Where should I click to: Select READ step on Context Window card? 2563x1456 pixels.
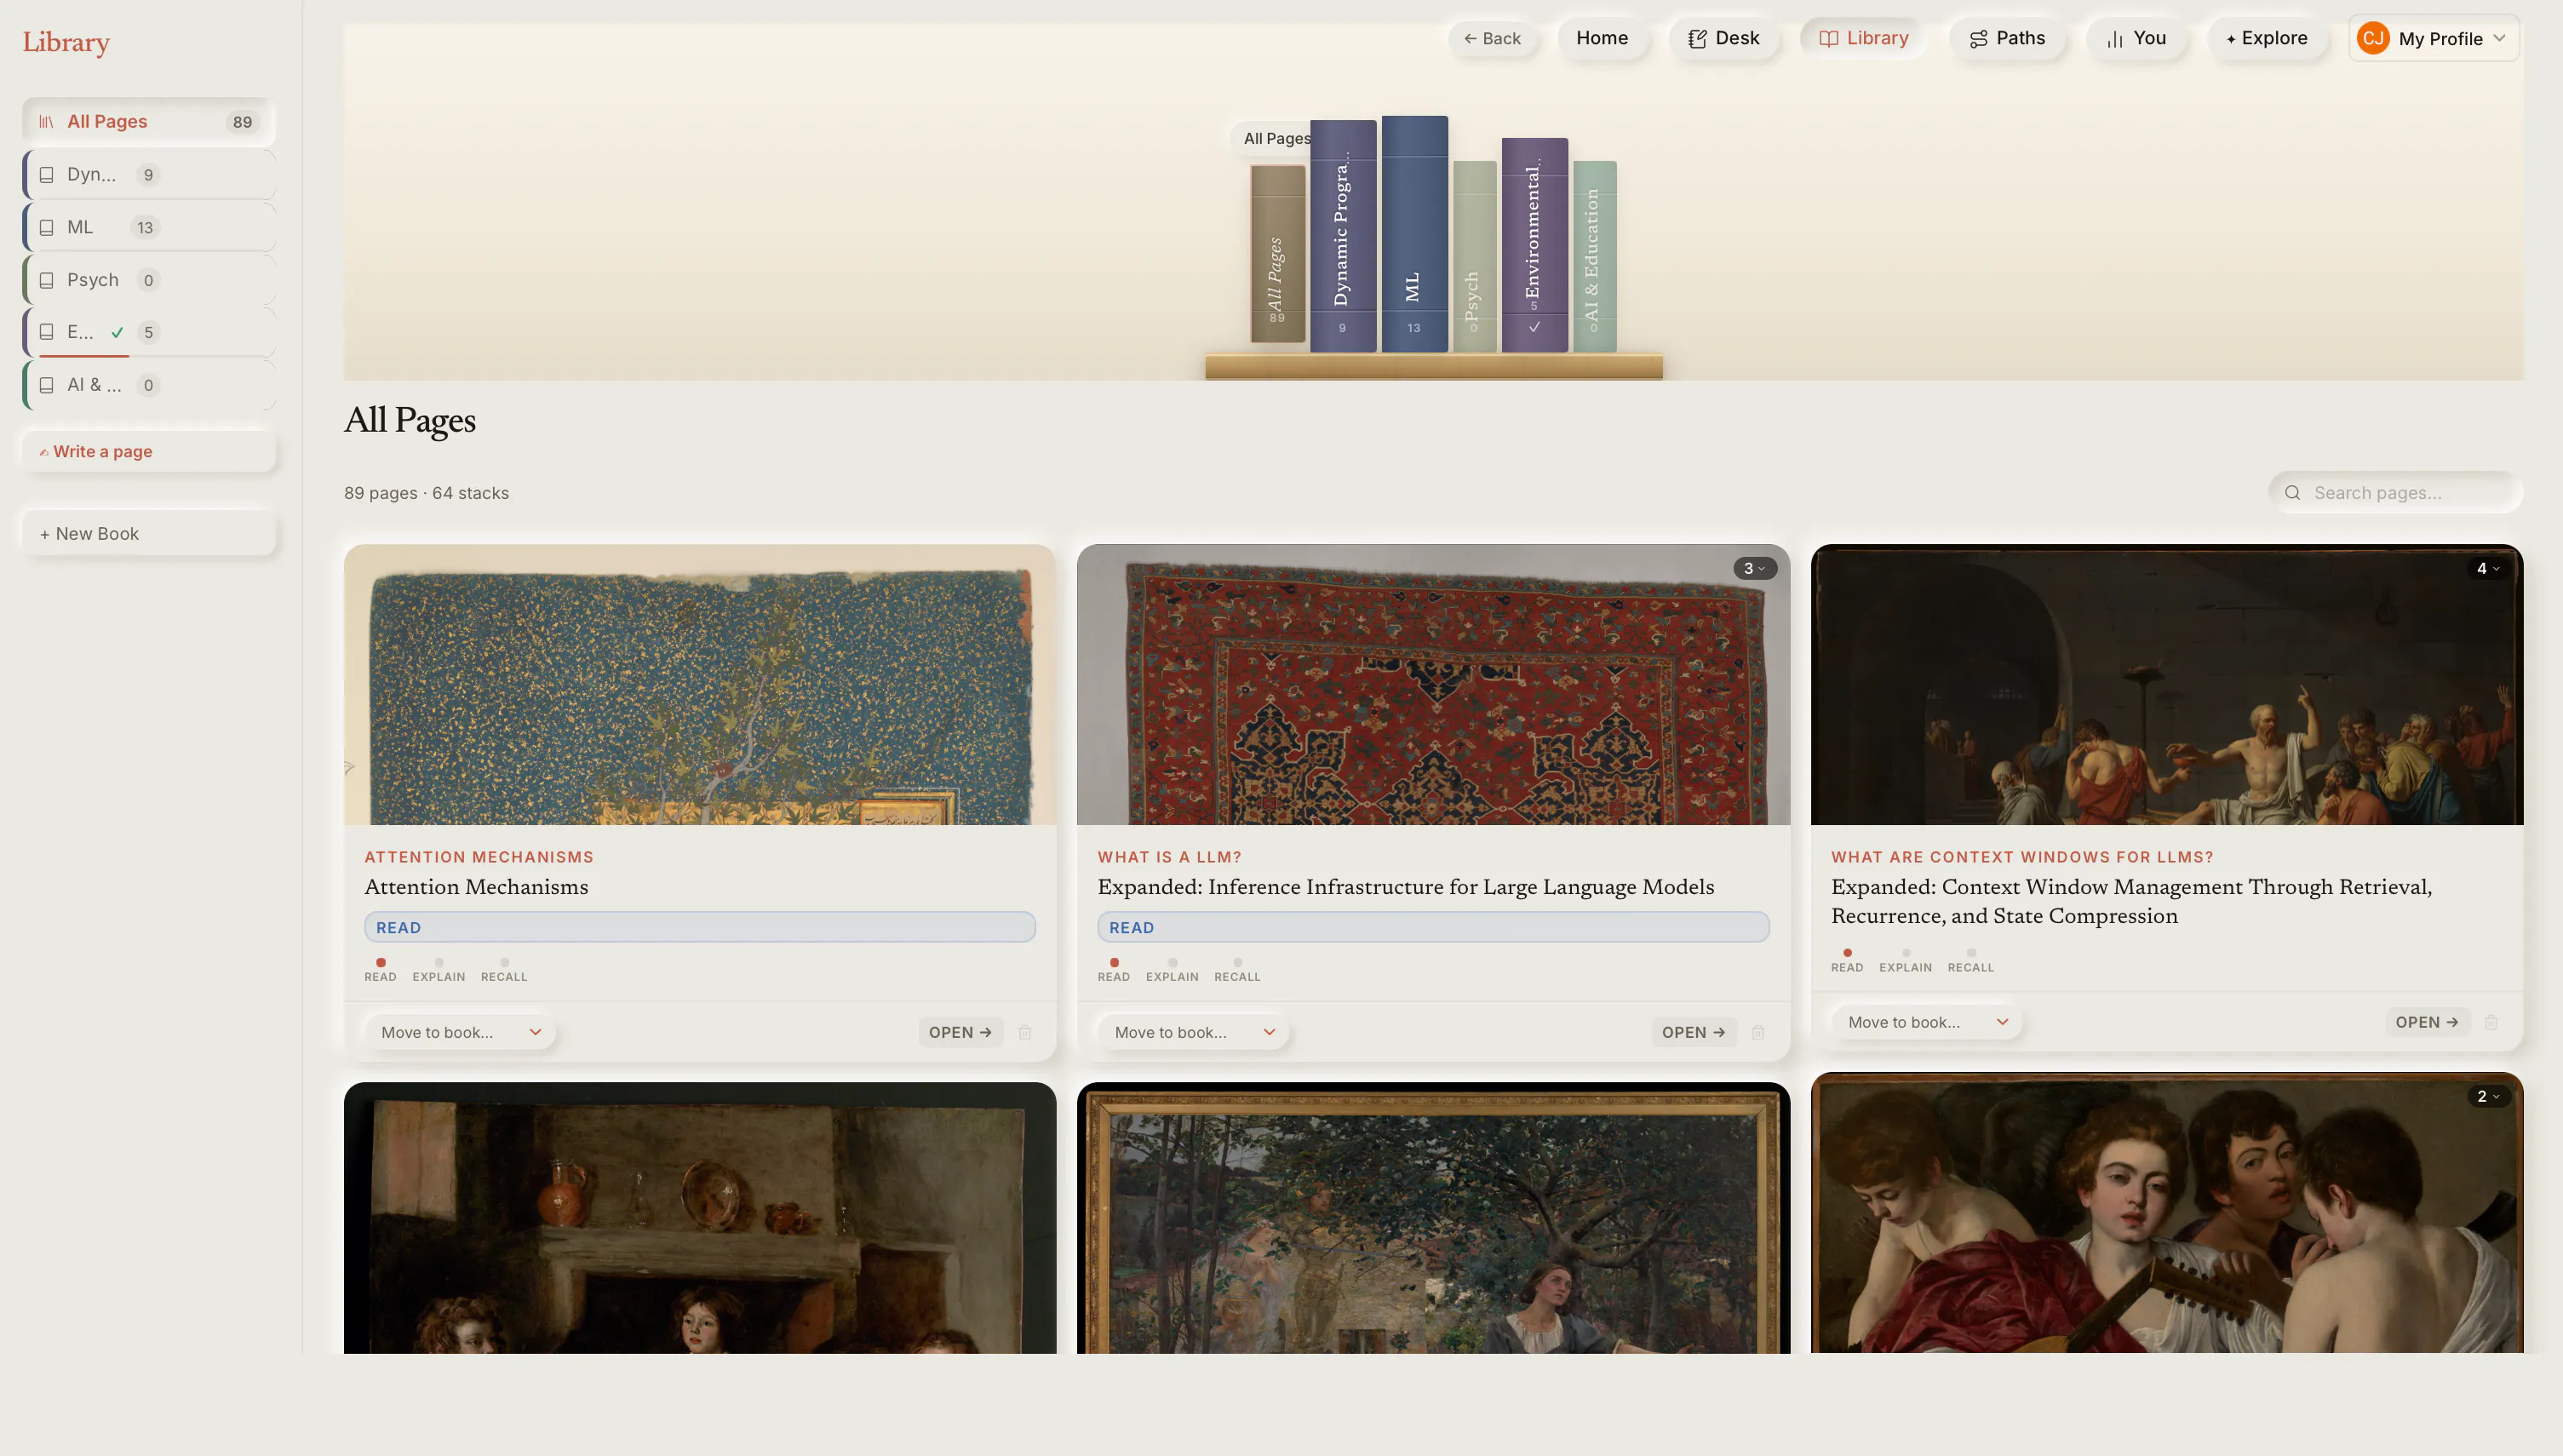click(1847, 960)
